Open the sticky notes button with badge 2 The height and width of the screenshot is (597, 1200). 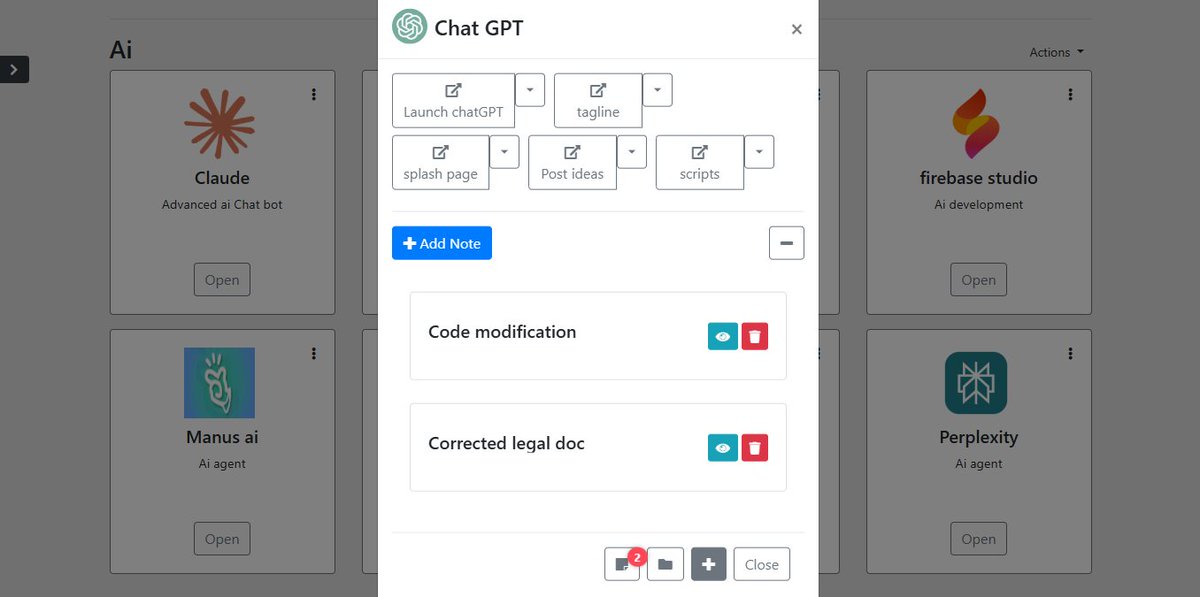point(622,564)
